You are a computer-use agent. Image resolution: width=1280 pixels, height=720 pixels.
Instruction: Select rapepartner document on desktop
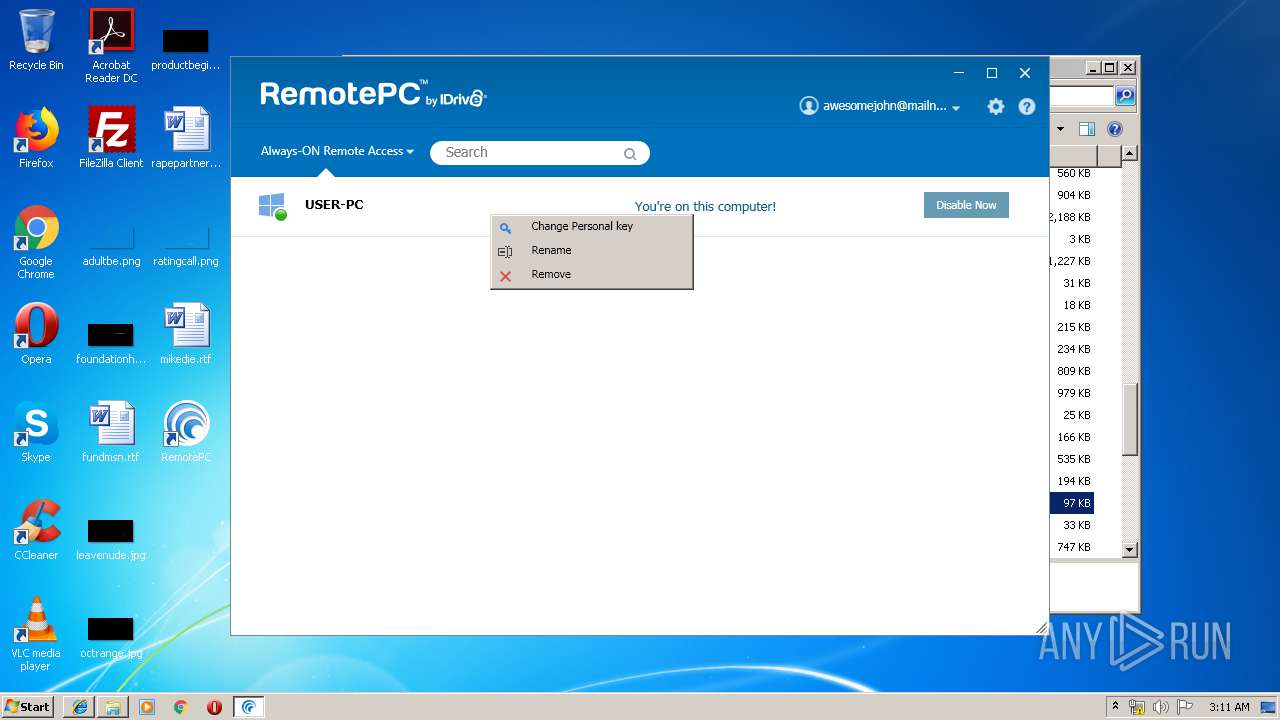pyautogui.click(x=186, y=138)
